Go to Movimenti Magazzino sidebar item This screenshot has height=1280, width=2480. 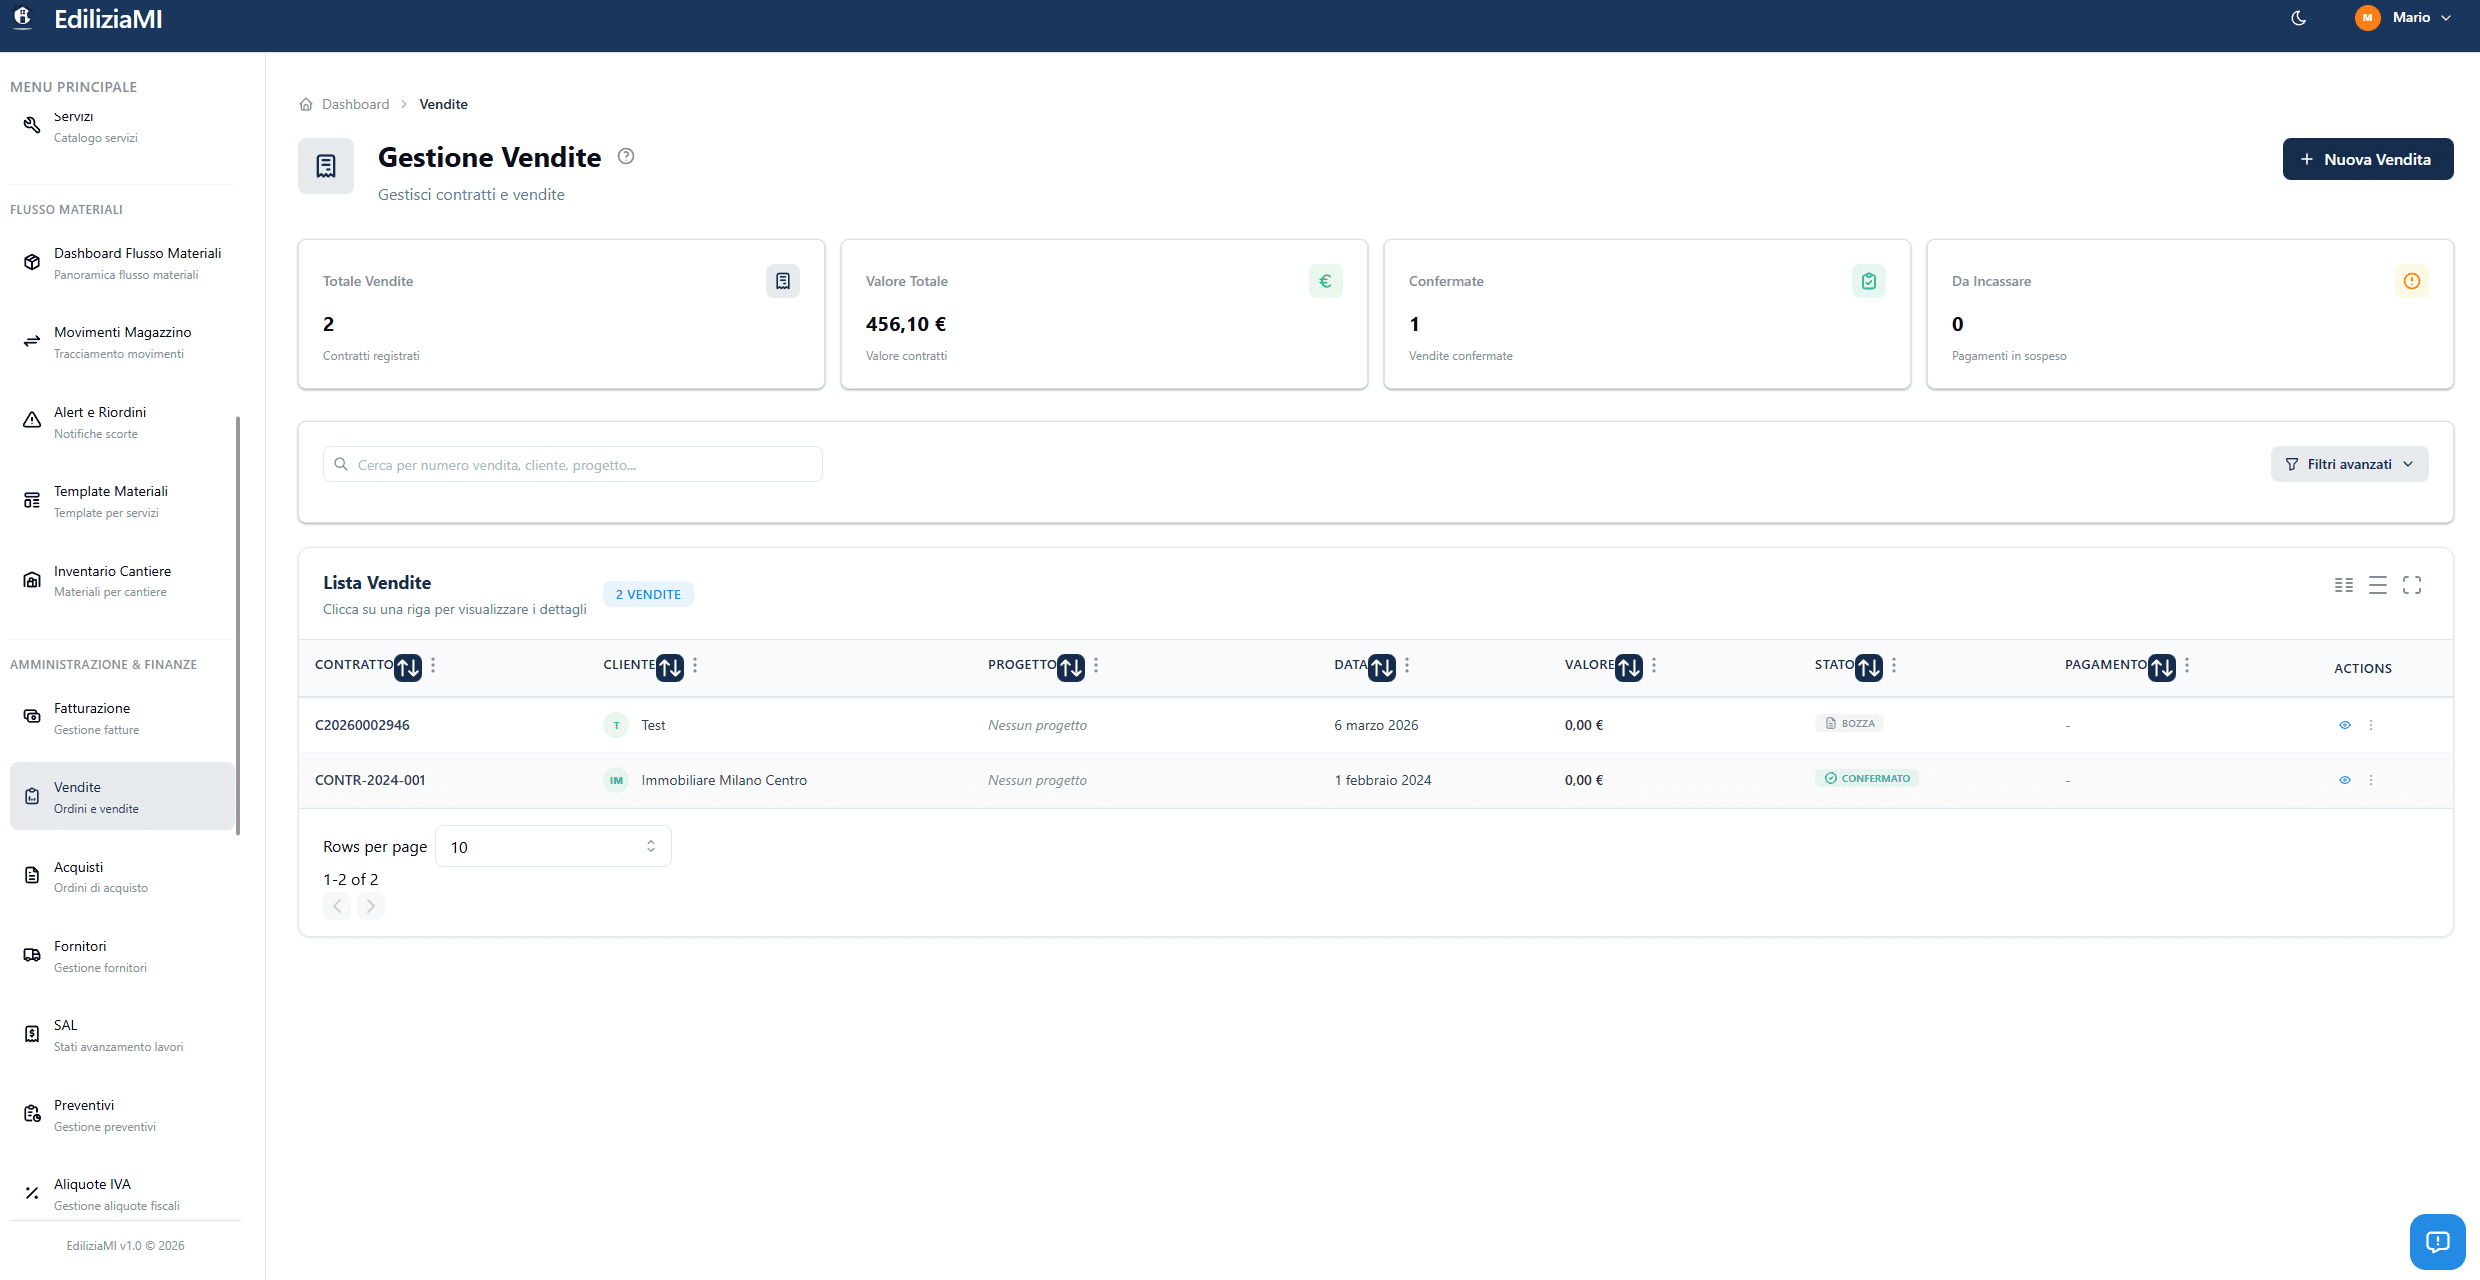(122, 342)
